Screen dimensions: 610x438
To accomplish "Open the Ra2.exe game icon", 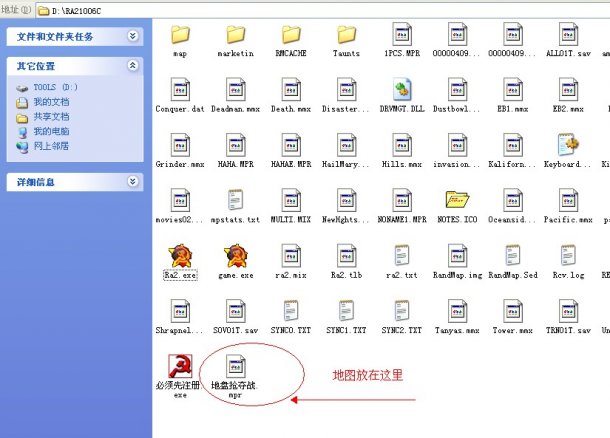I will pos(180,257).
